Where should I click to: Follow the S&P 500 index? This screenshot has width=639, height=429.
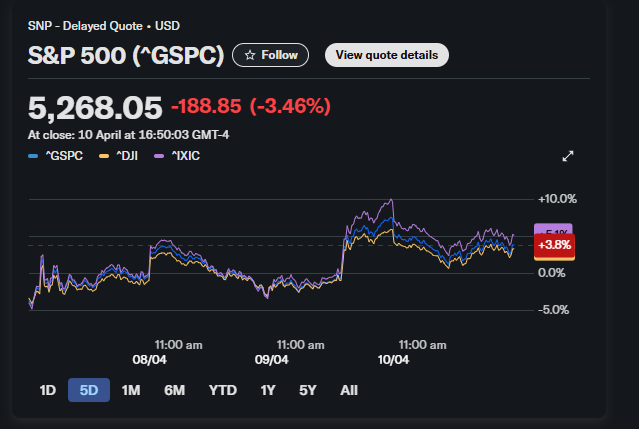click(x=271, y=55)
